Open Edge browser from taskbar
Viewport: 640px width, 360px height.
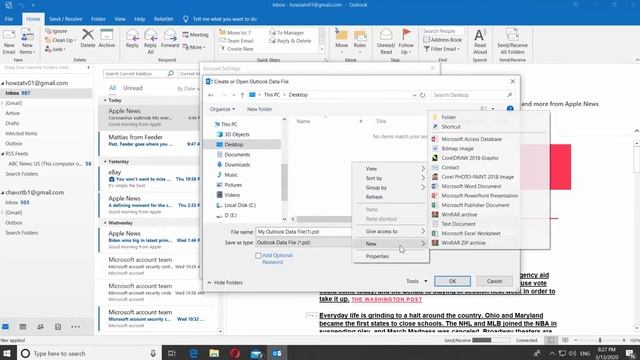193,353
